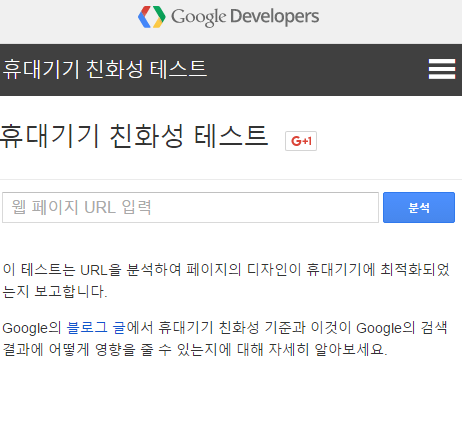The width and height of the screenshot is (462, 427).
Task: Open the hamburger menu icon
Action: click(x=442, y=69)
